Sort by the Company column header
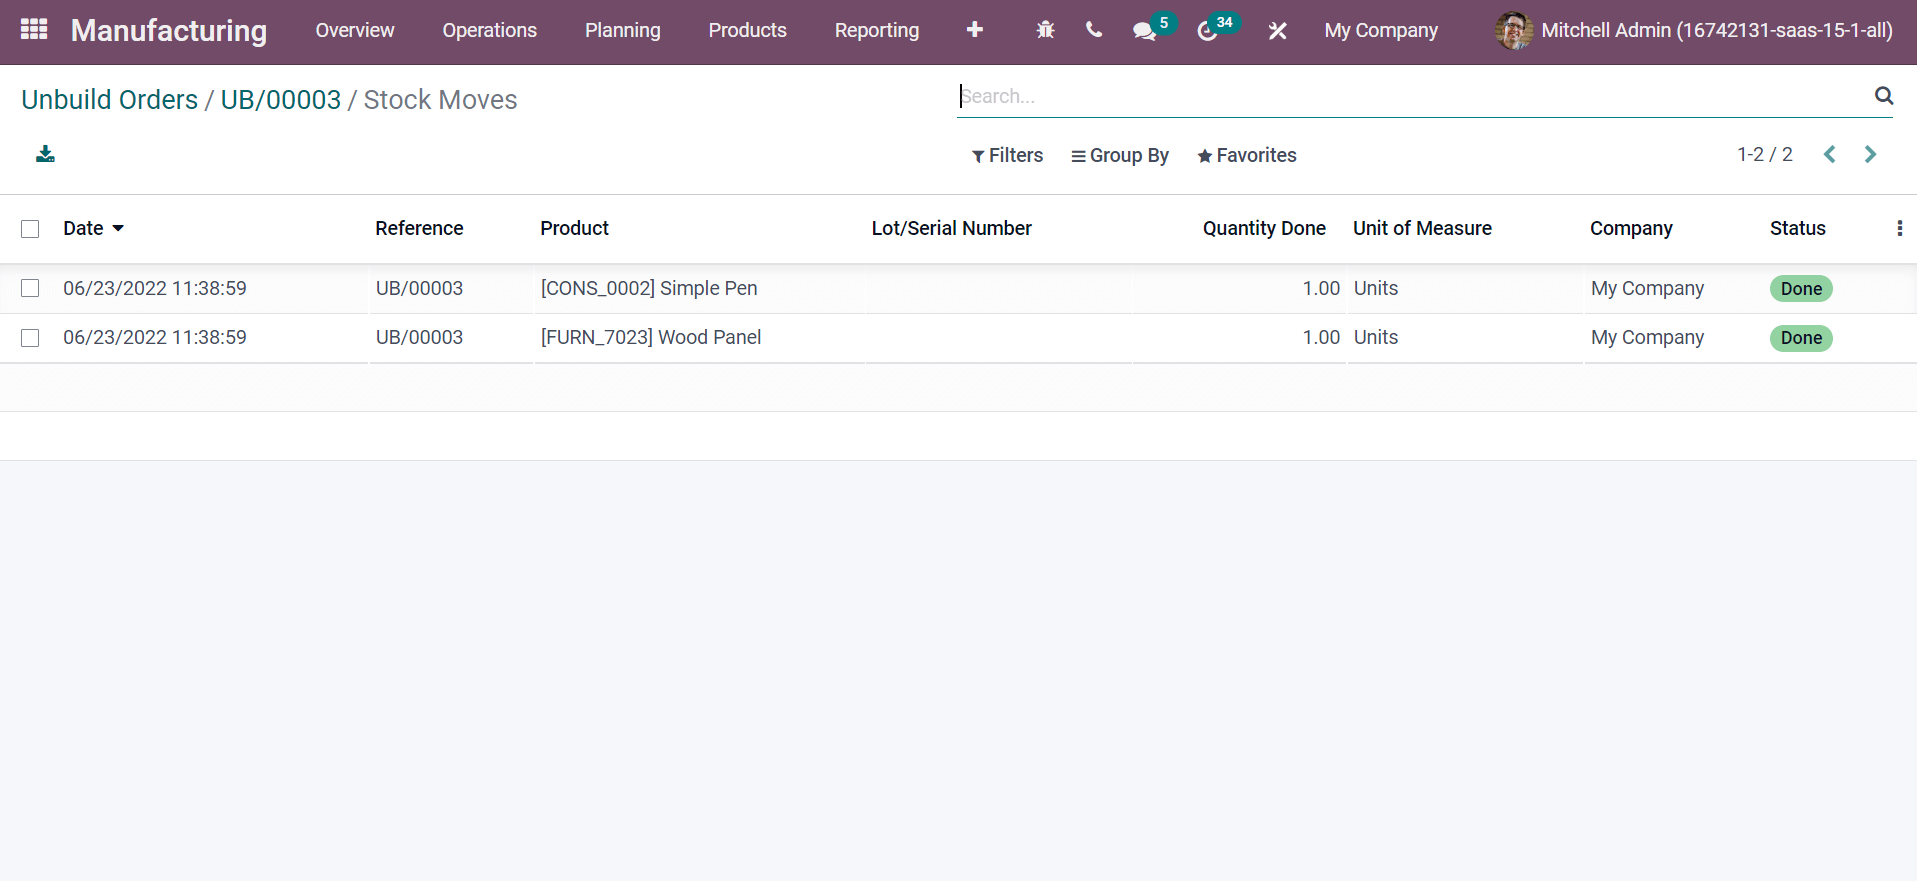The image size is (1917, 881). 1631,228
